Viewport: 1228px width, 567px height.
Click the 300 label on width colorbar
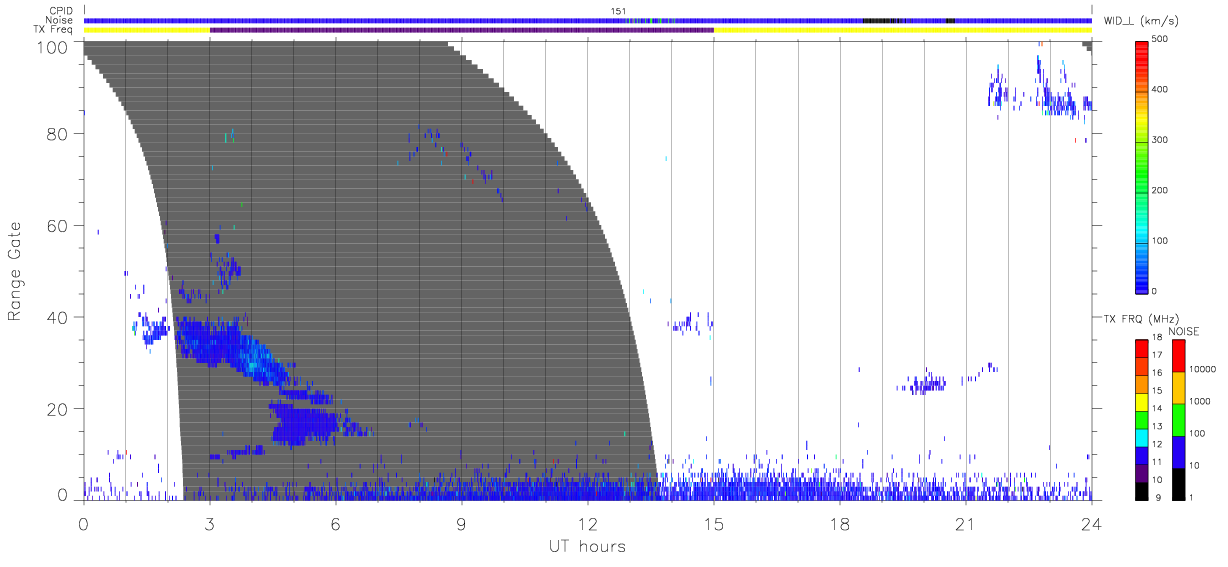click(1159, 140)
